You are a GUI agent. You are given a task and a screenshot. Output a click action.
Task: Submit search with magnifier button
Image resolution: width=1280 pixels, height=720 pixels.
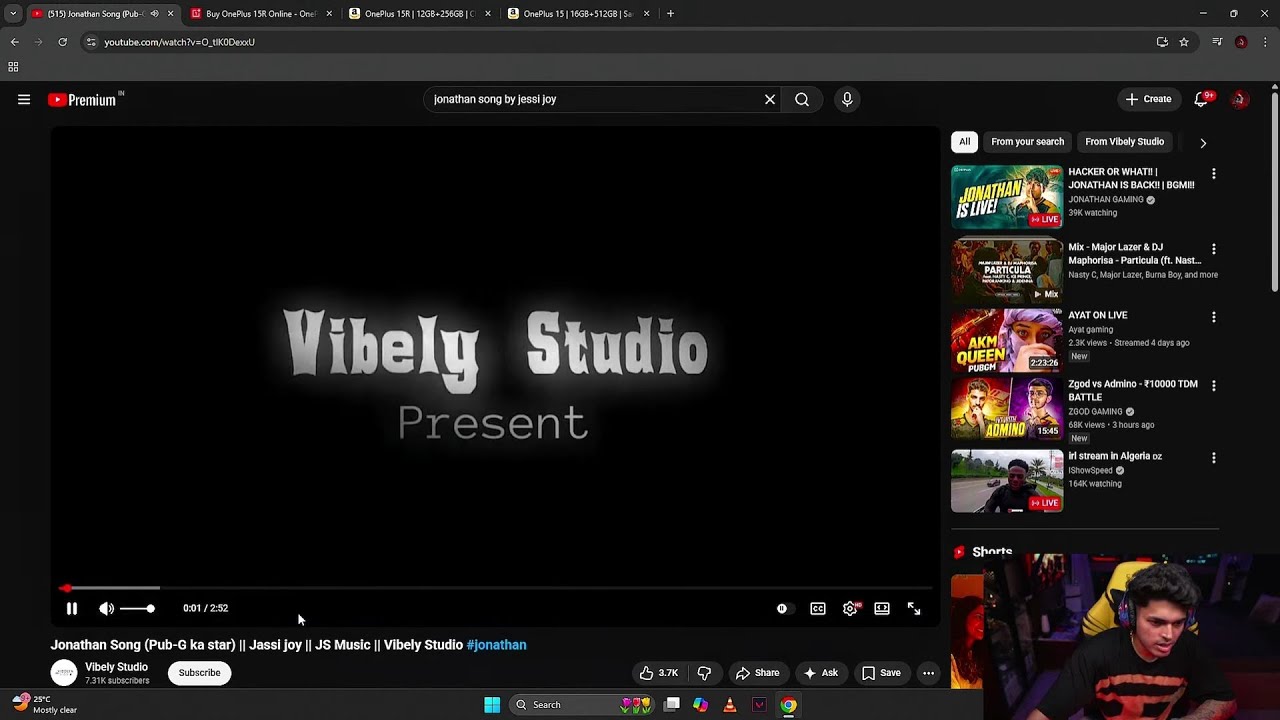[802, 99]
